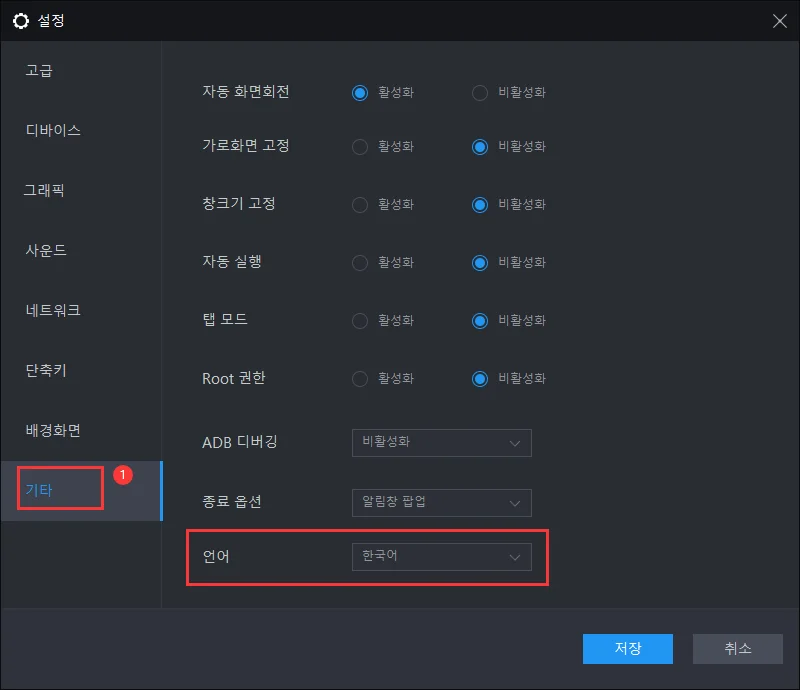Go to the 단축키 tab
The height and width of the screenshot is (690, 800).
tap(46, 370)
